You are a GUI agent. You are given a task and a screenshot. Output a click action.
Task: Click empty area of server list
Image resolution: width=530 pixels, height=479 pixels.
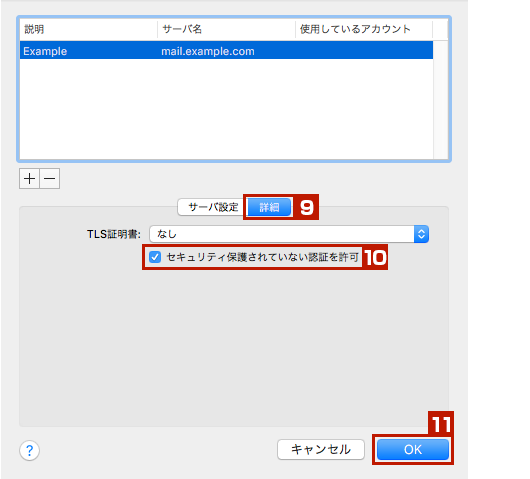click(x=226, y=109)
